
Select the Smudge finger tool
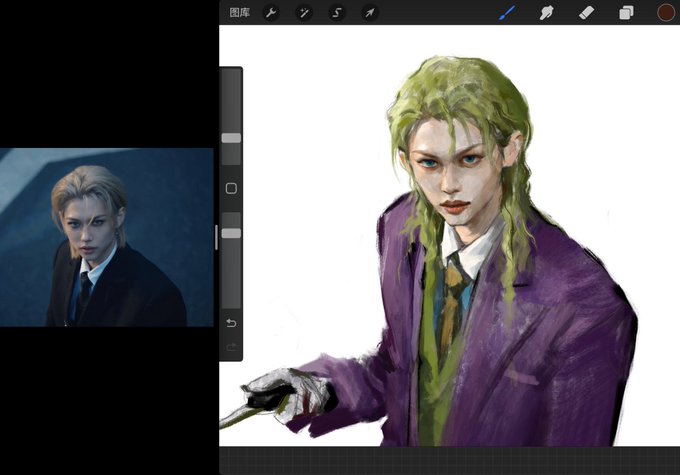coord(546,13)
